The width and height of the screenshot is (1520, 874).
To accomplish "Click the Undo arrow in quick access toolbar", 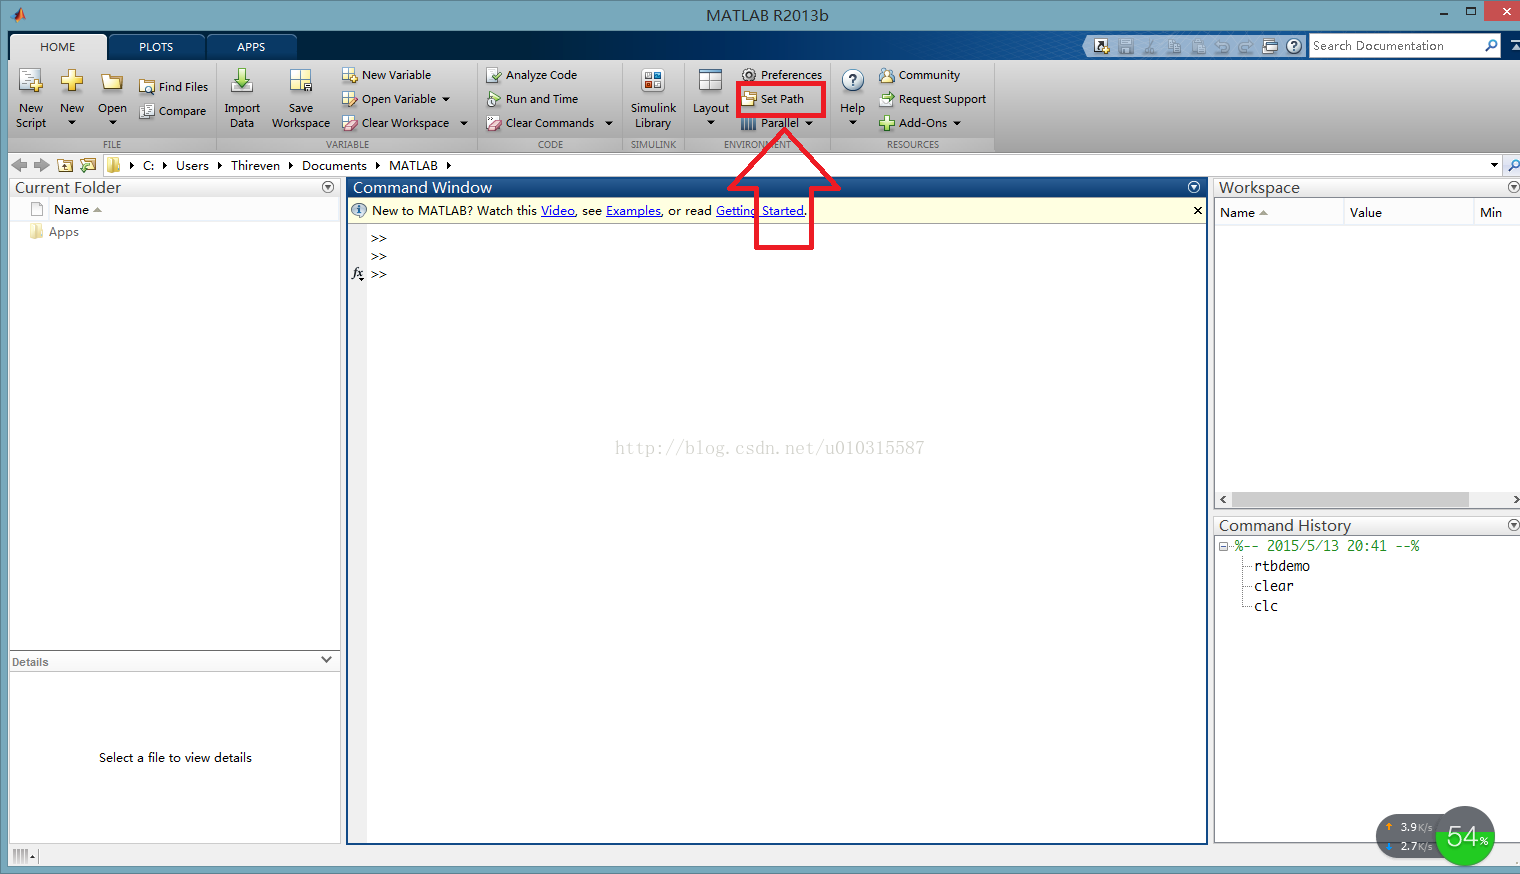I will coord(1222,46).
